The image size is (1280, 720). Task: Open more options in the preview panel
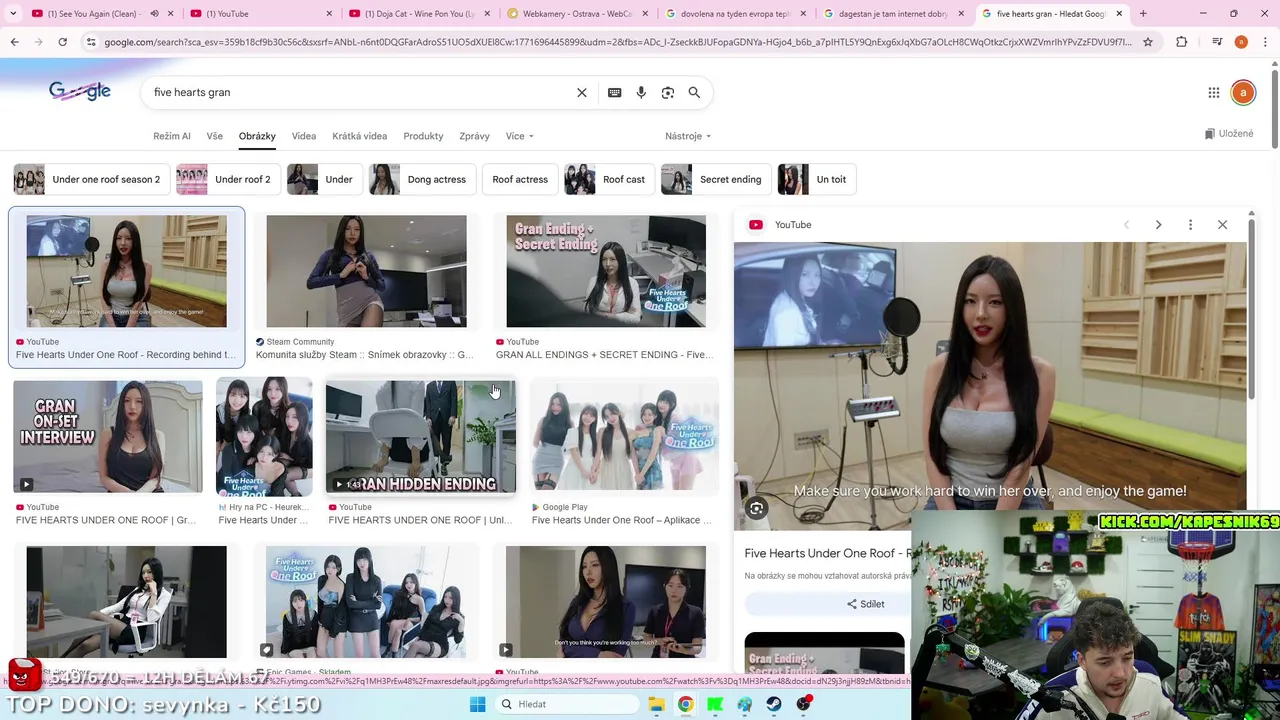click(x=1190, y=225)
